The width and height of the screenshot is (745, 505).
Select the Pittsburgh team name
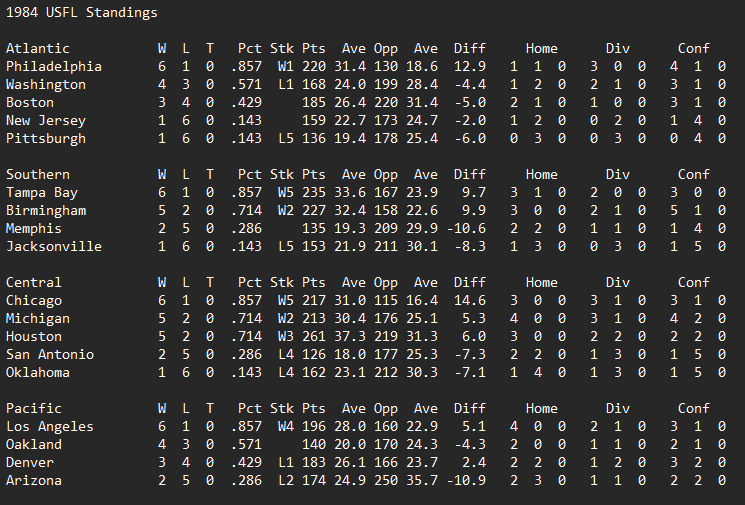click(x=45, y=139)
